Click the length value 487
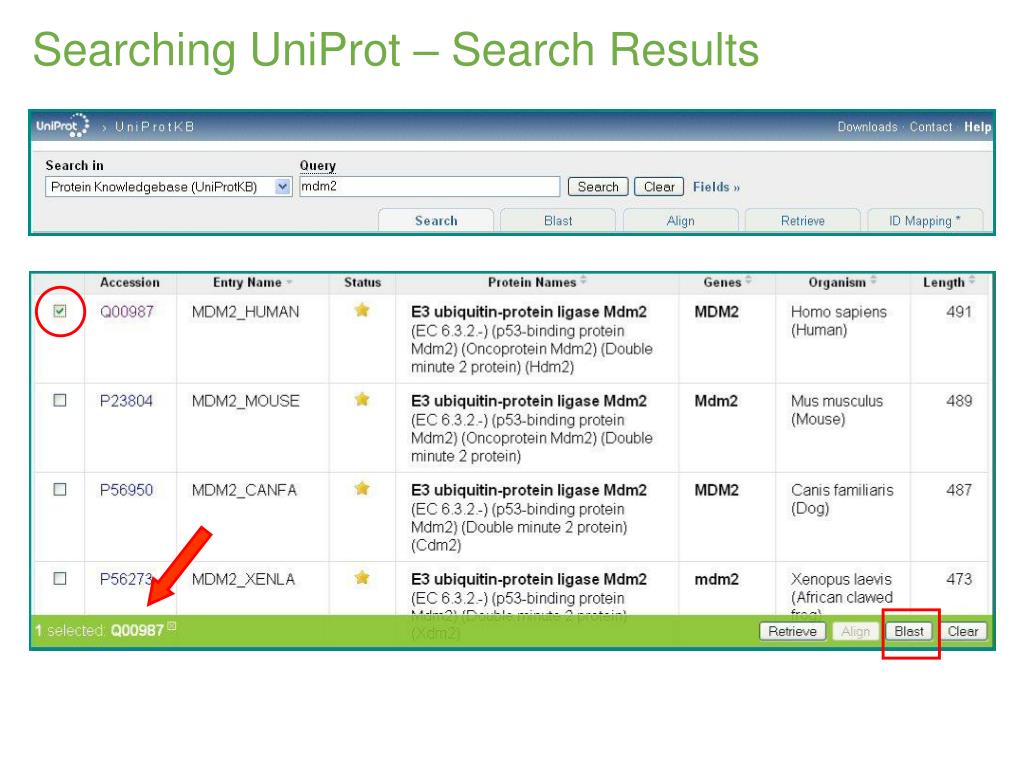1024x768 pixels. [959, 490]
